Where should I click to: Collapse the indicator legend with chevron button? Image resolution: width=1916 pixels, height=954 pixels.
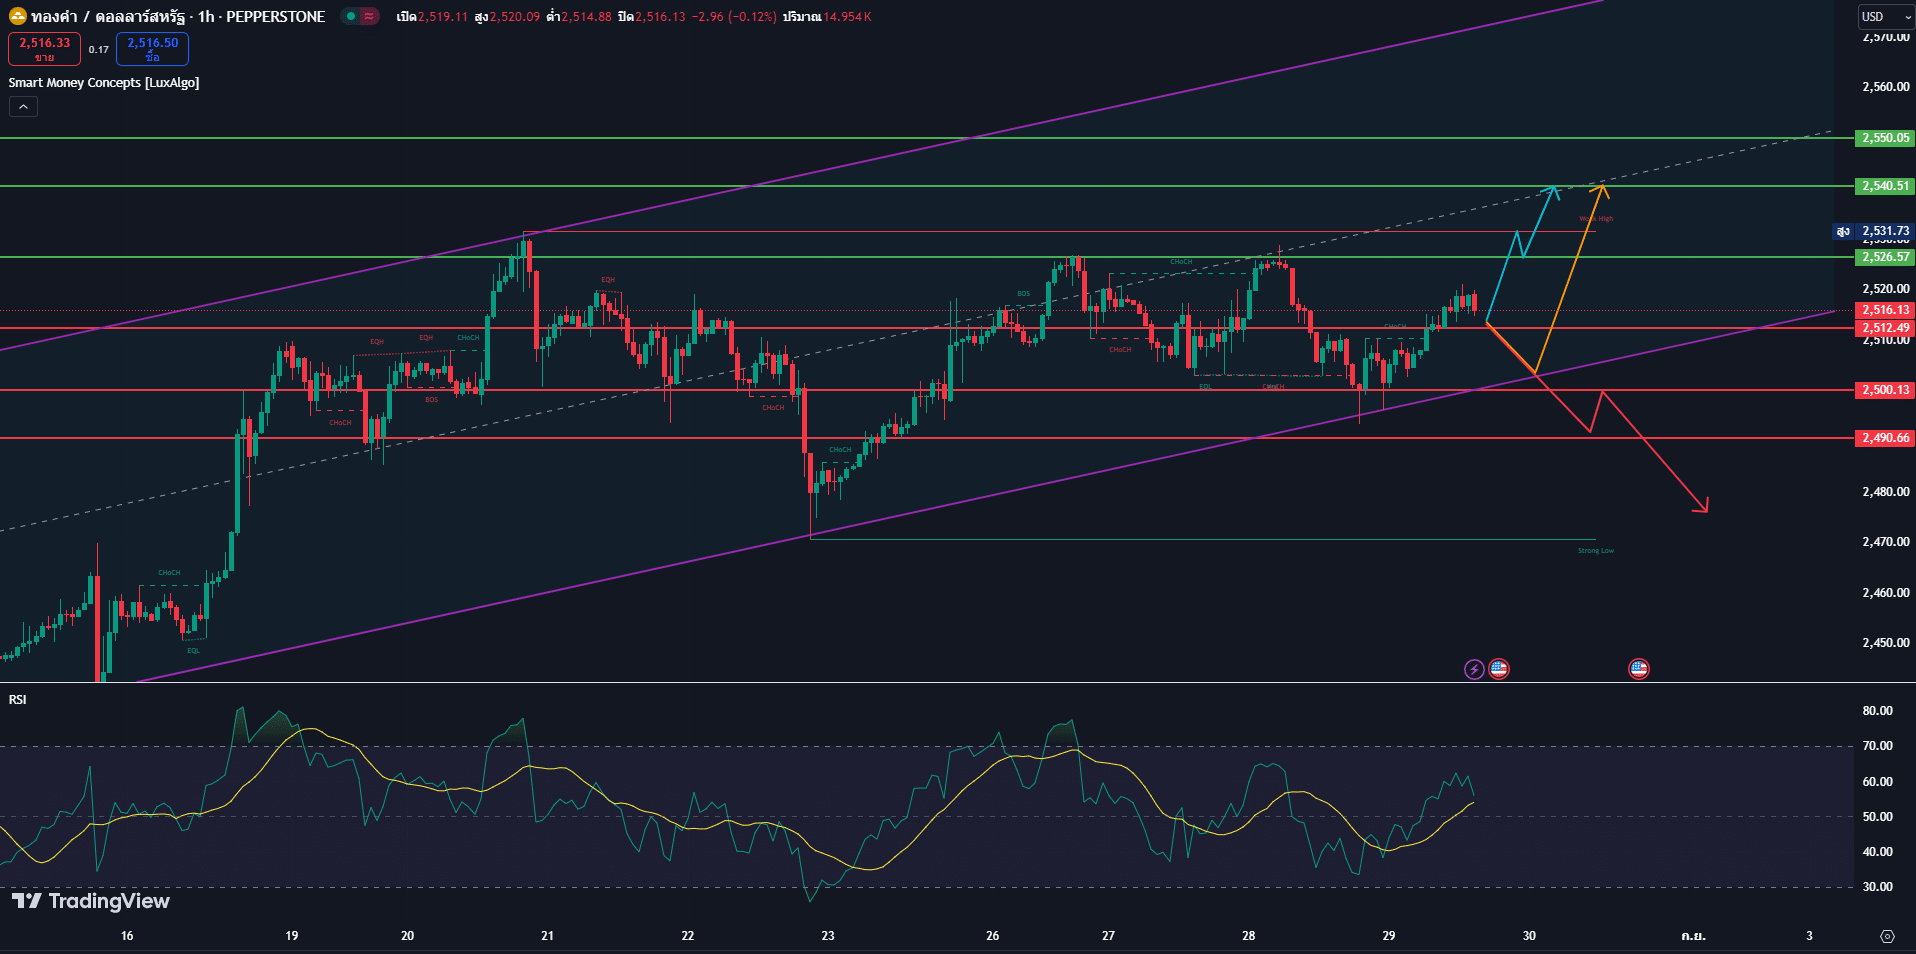click(23, 106)
